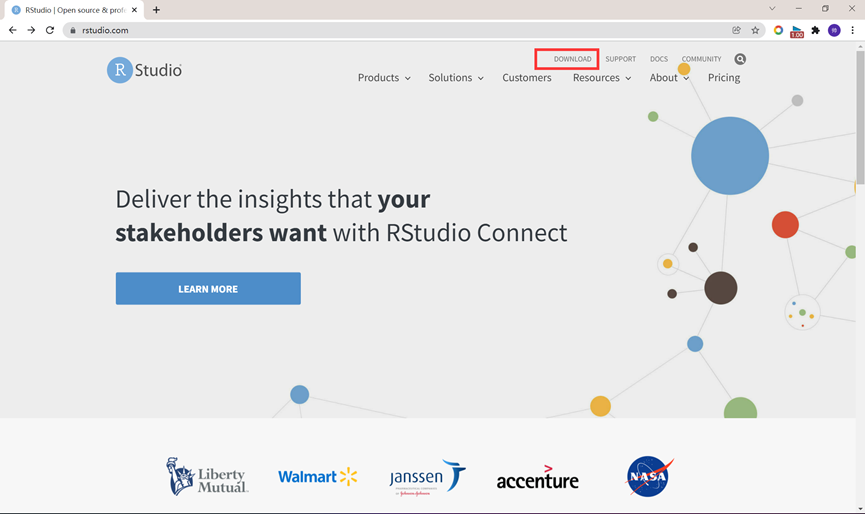
Task: Open the COMMUNITY link
Action: point(701,59)
